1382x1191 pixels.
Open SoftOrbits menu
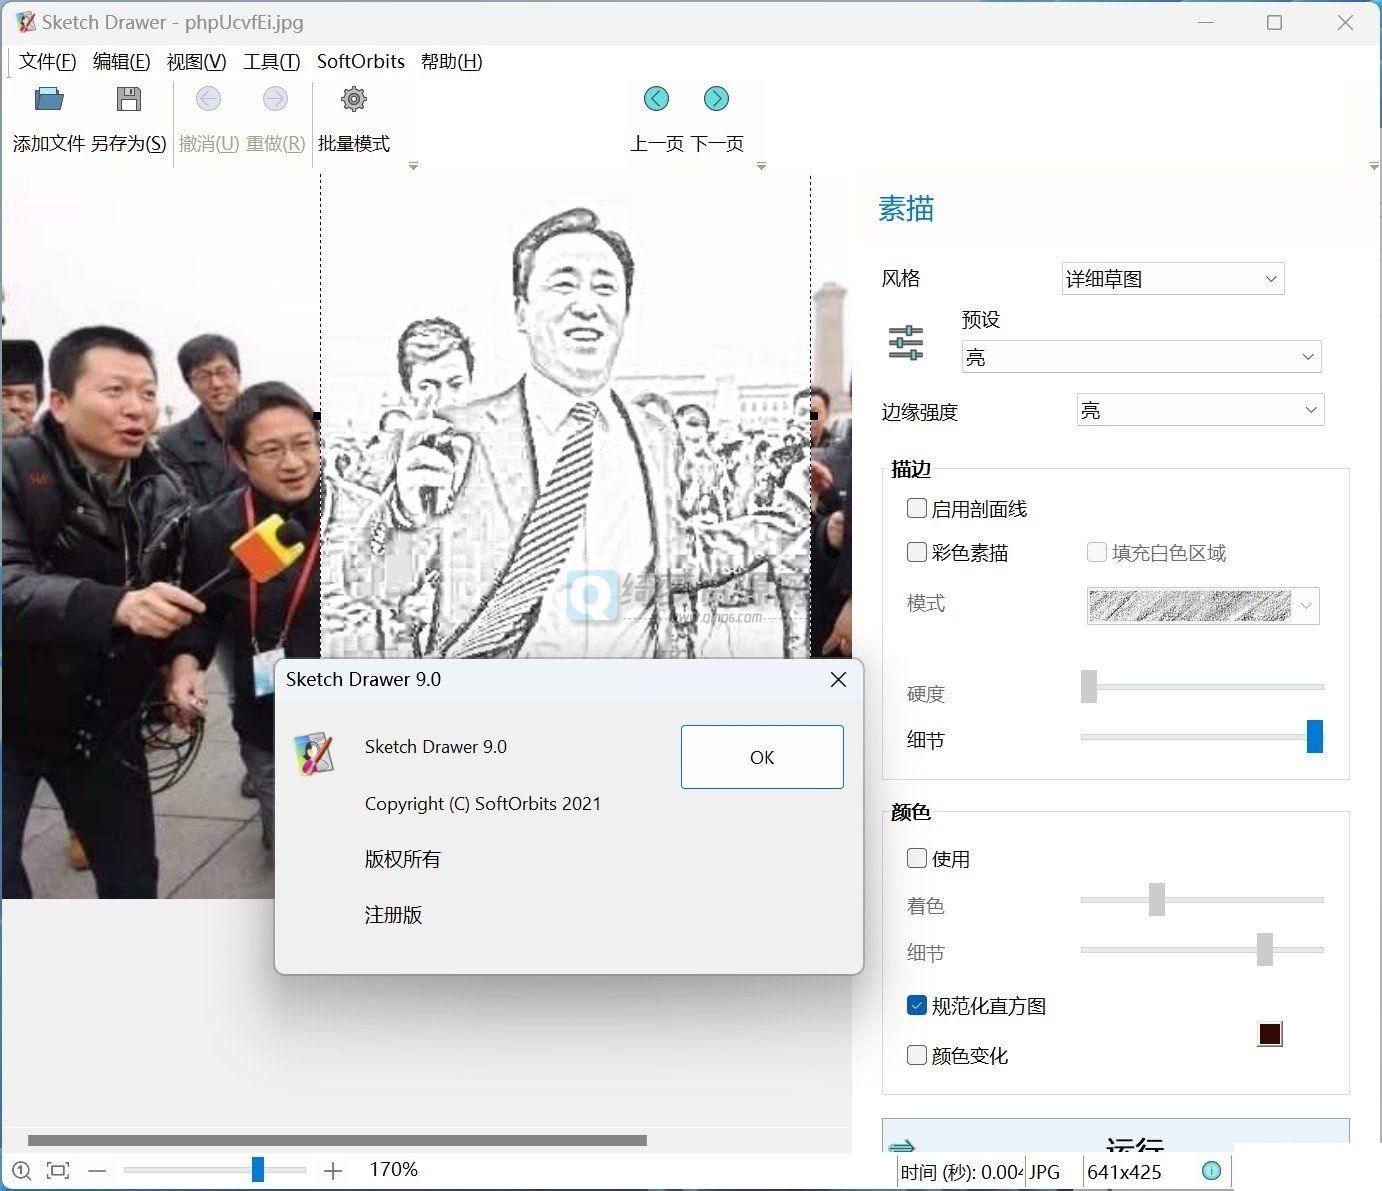tap(361, 61)
